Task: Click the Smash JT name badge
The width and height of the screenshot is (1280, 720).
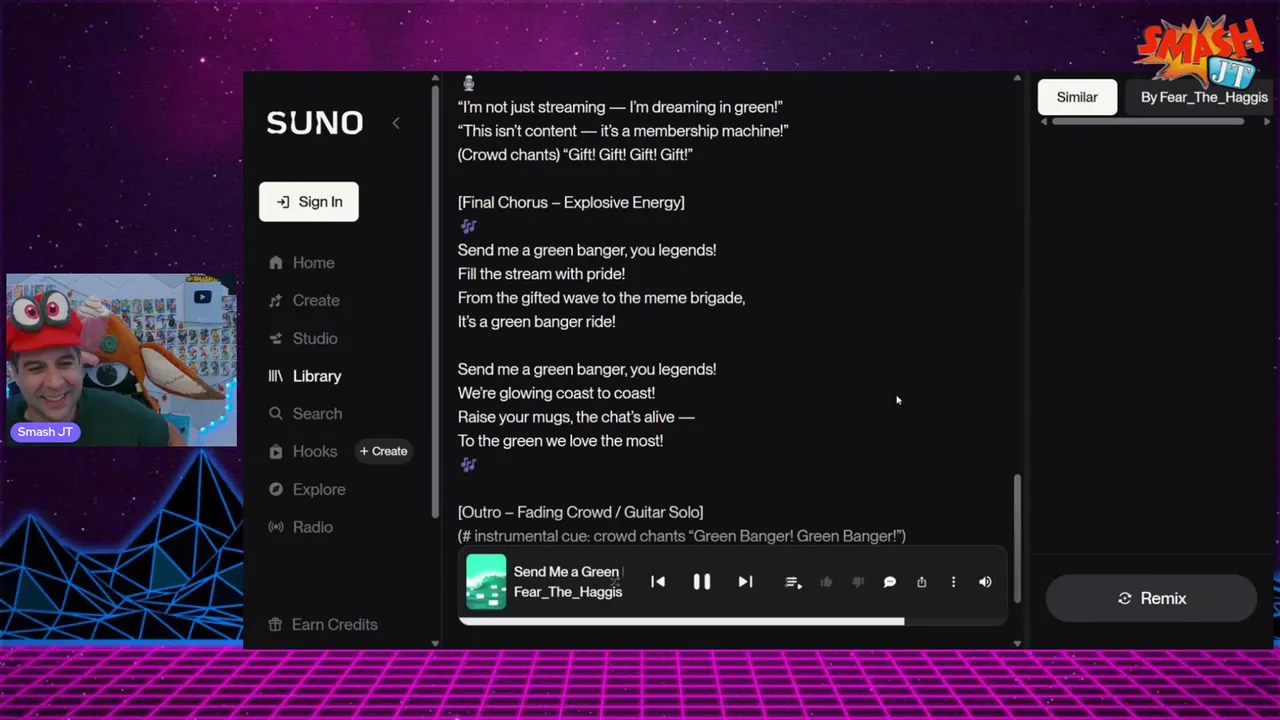Action: 45,432
